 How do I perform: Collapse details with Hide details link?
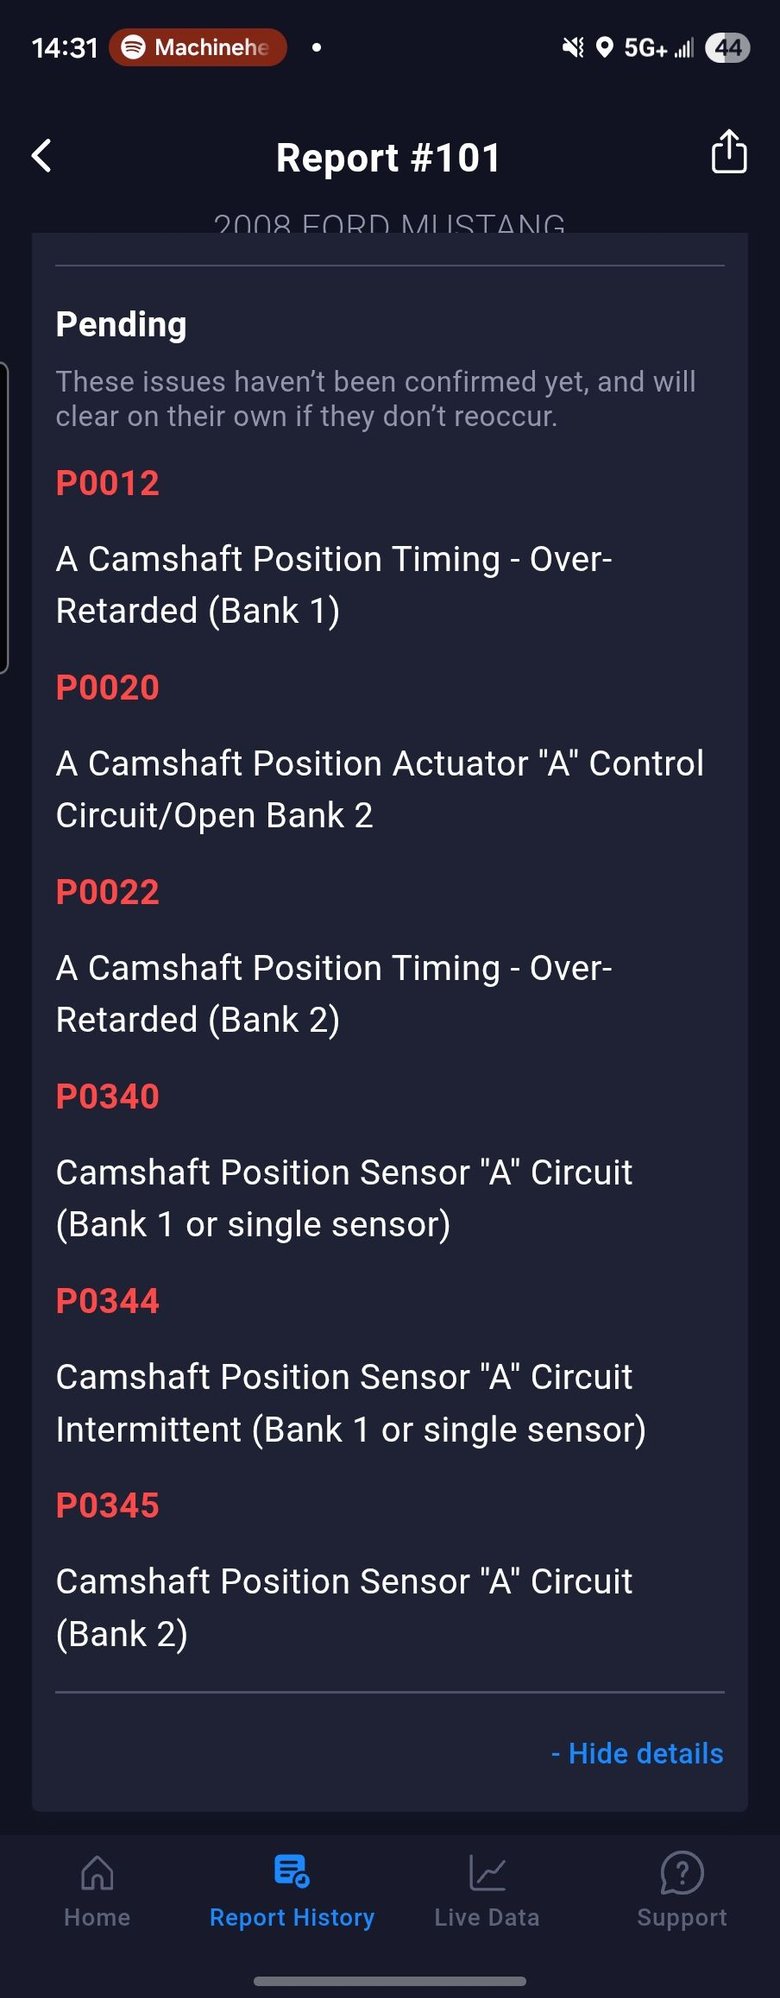[637, 1753]
